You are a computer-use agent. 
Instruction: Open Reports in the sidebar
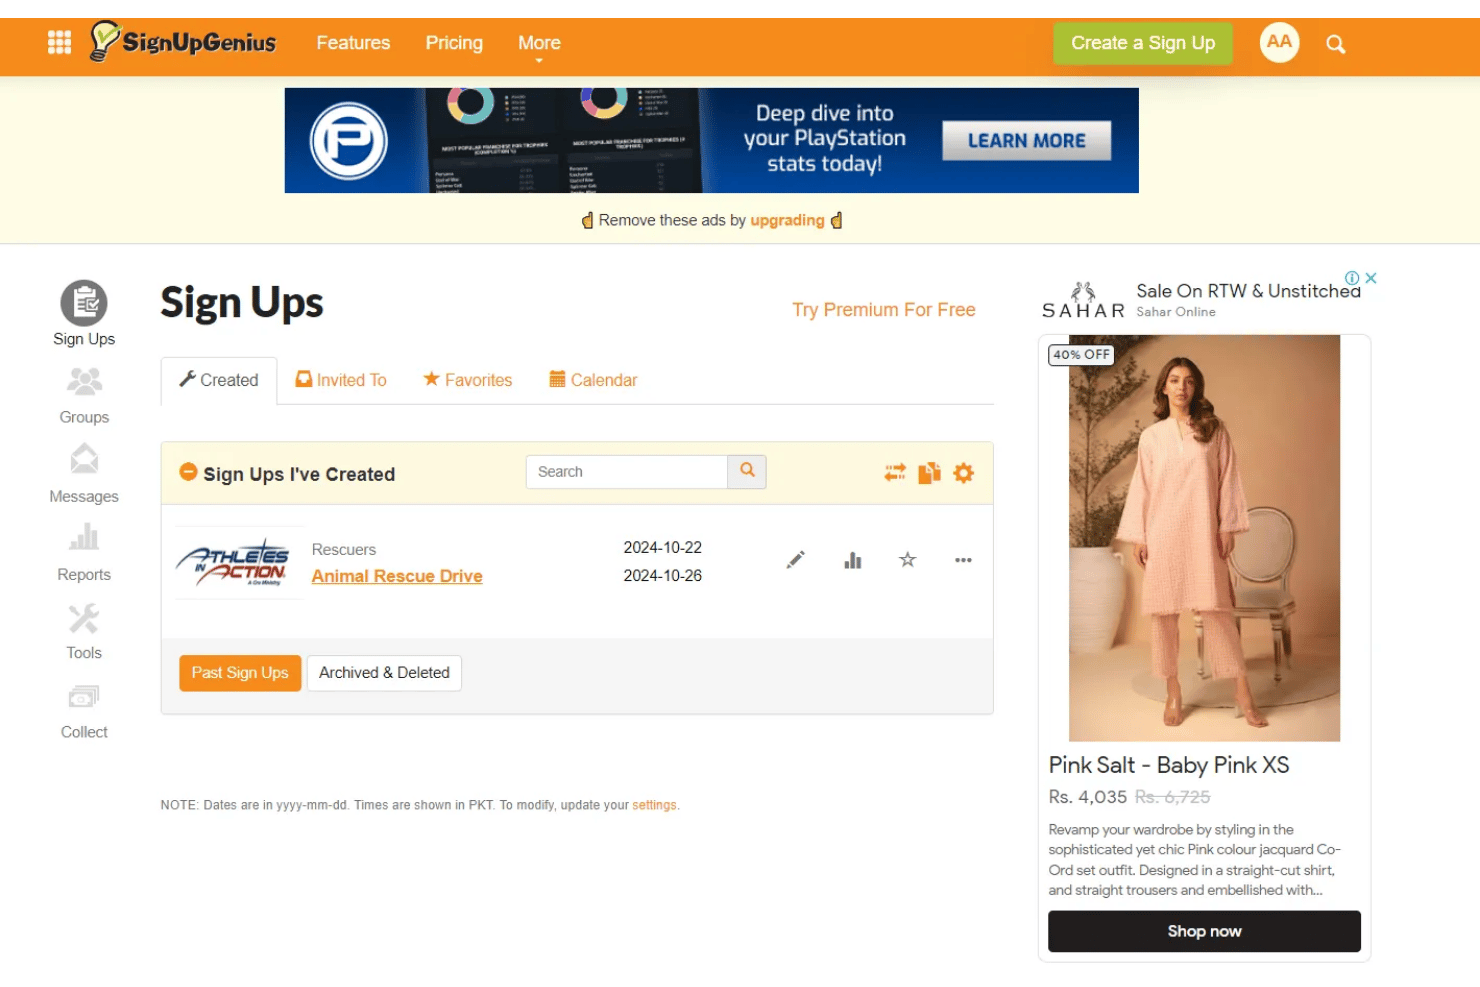point(84,552)
